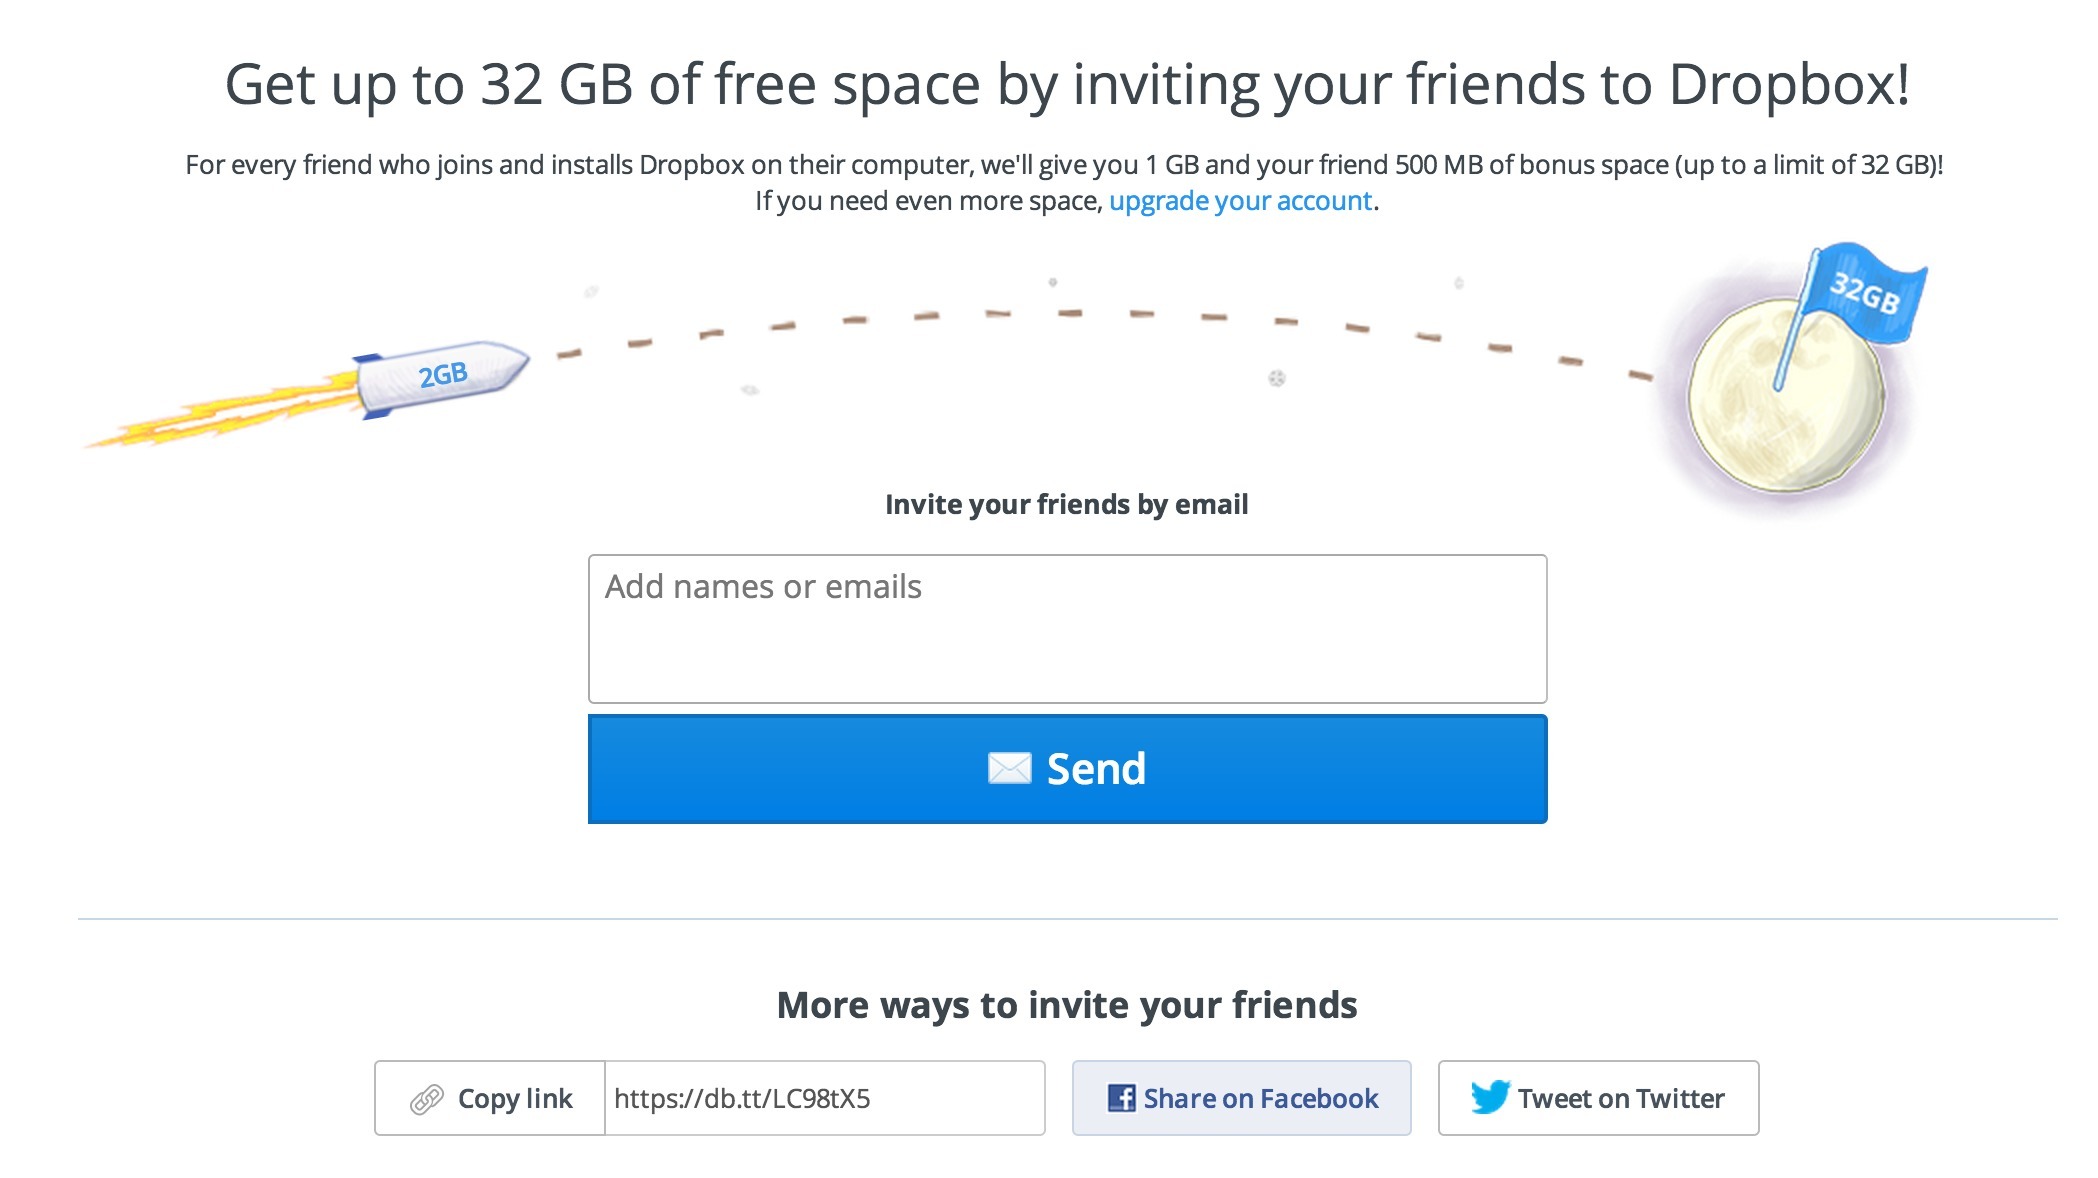The height and width of the screenshot is (1178, 2098).
Task: Open the upgrade your account link
Action: click(1240, 201)
